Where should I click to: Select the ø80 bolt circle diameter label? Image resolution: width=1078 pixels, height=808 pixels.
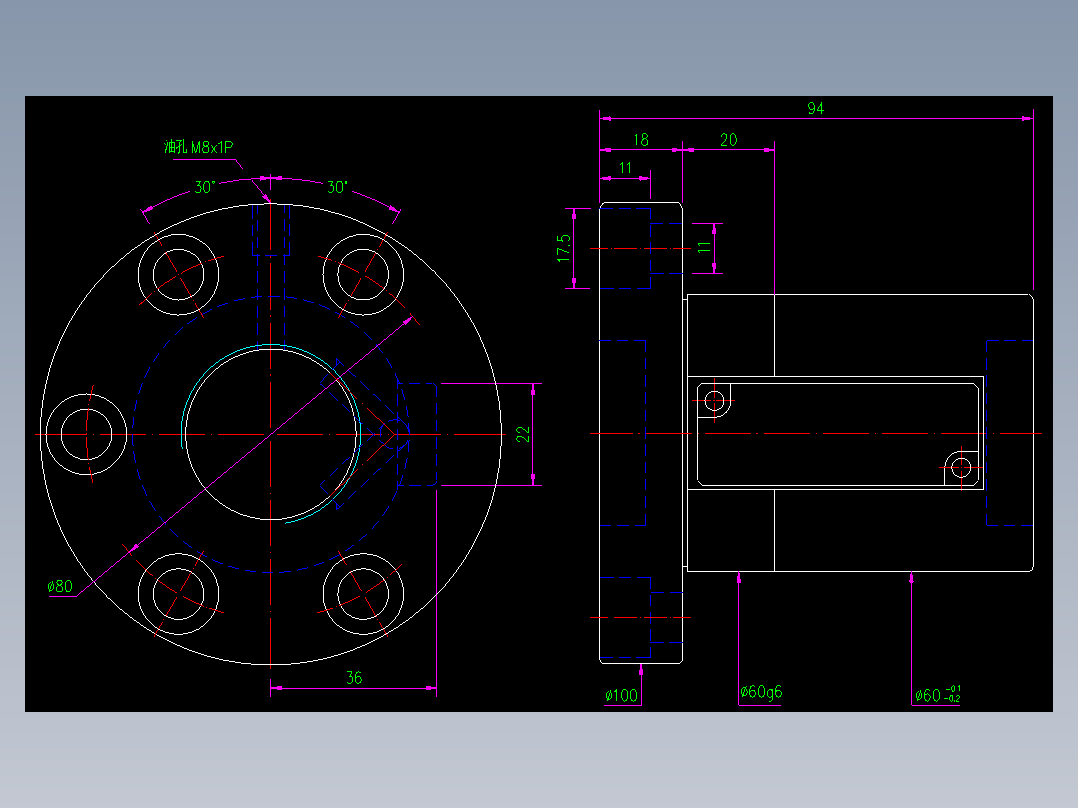coord(60,586)
